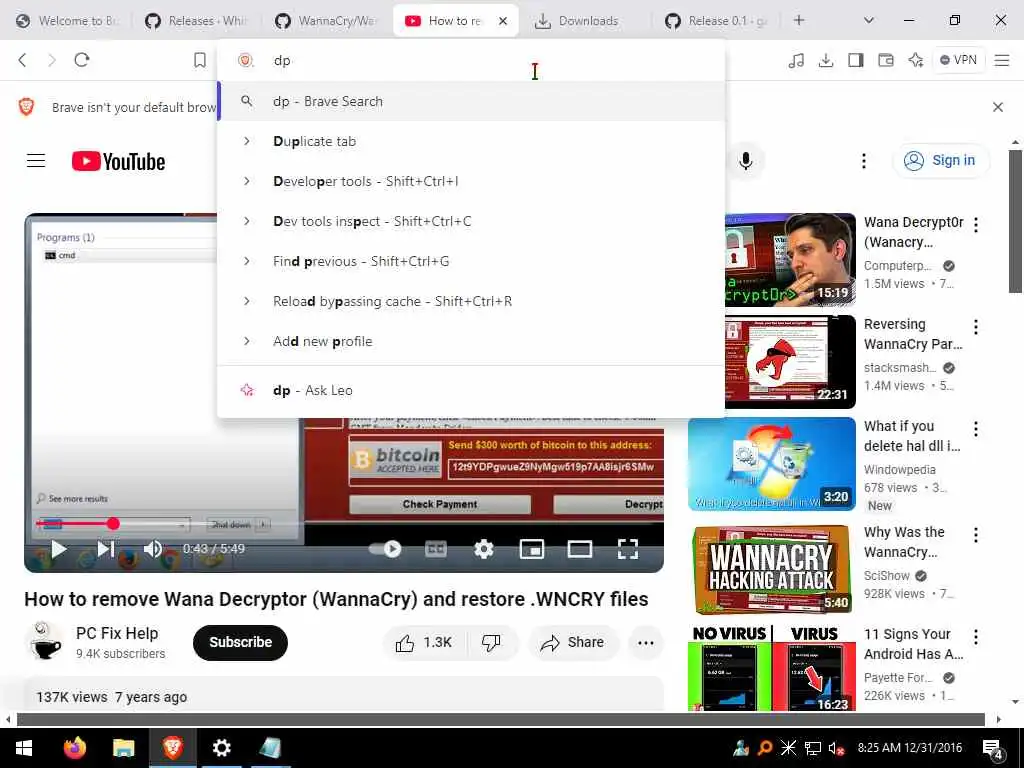The width and height of the screenshot is (1024, 768).
Task: Choose Reload bypassing cache suggestion
Action: pos(471,301)
